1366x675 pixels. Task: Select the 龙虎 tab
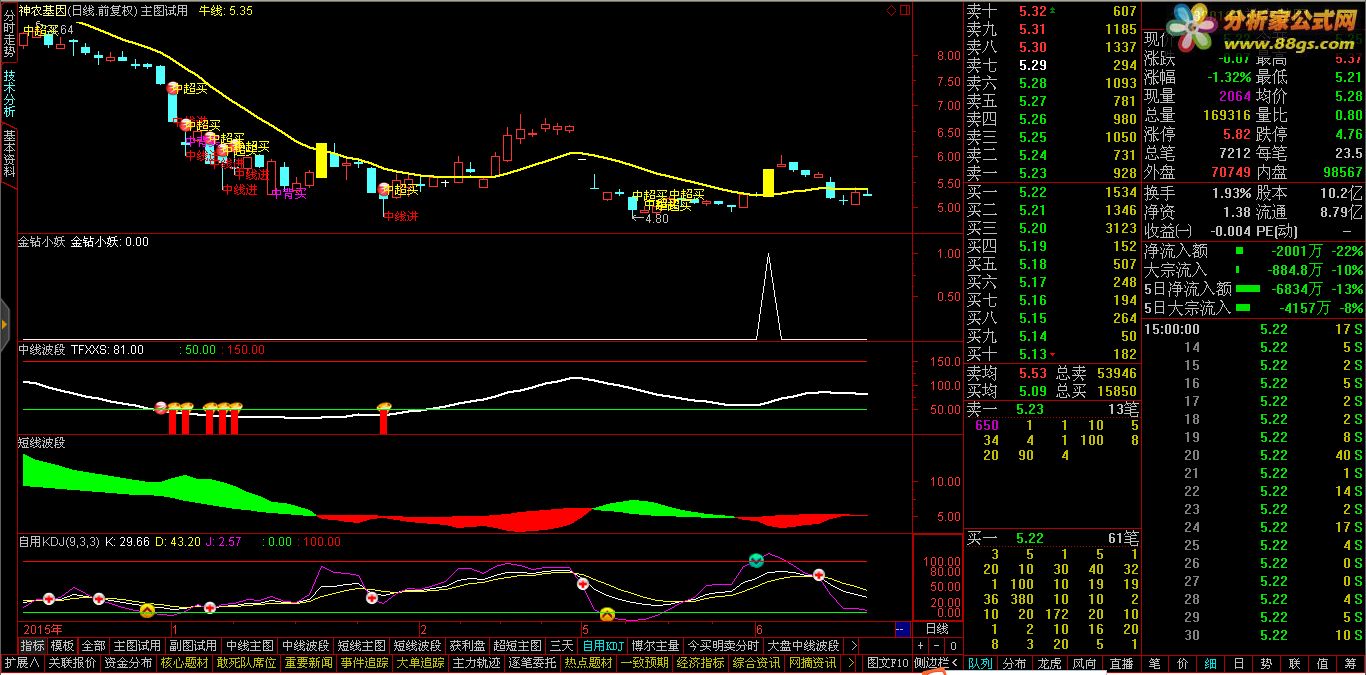(x=1049, y=663)
